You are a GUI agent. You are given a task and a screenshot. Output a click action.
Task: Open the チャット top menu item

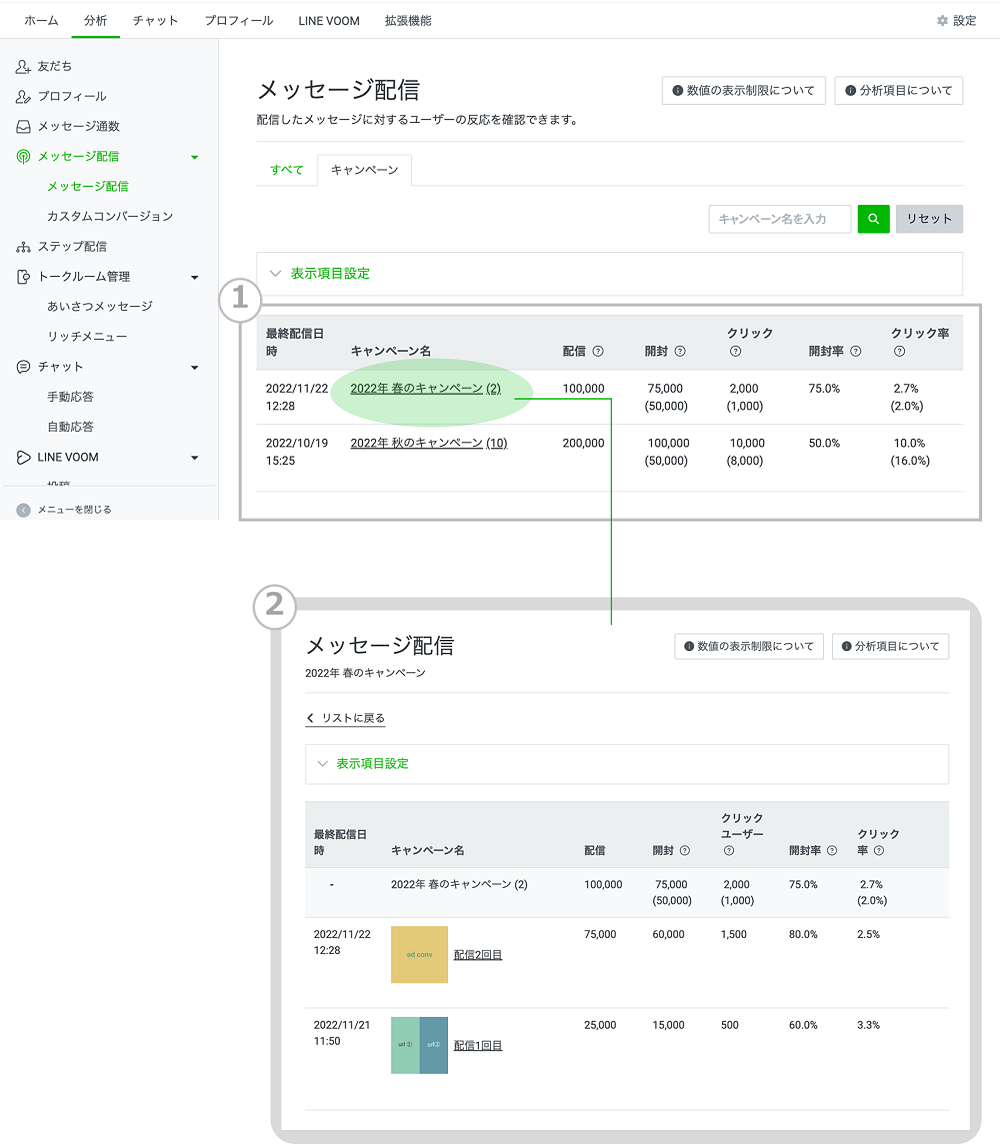coord(155,21)
